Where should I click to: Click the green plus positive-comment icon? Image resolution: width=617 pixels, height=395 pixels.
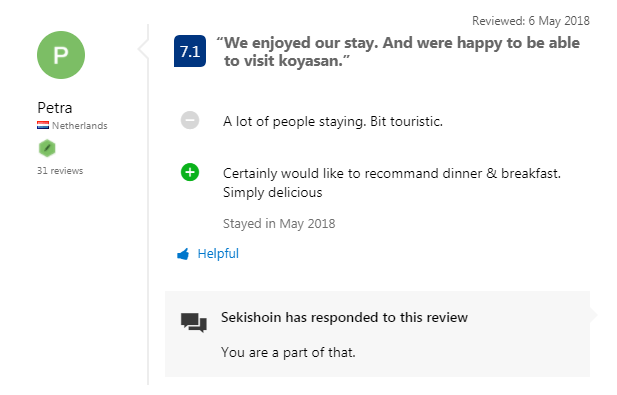190,172
